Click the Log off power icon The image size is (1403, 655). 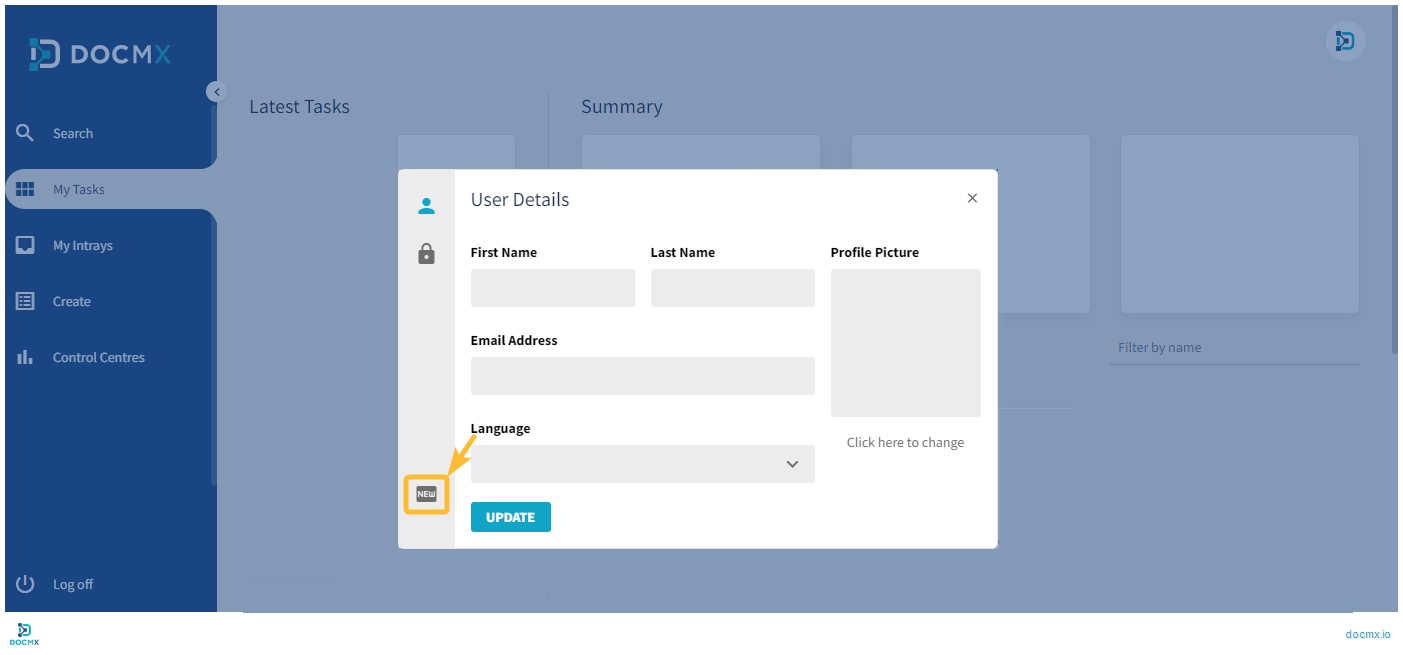tap(25, 583)
